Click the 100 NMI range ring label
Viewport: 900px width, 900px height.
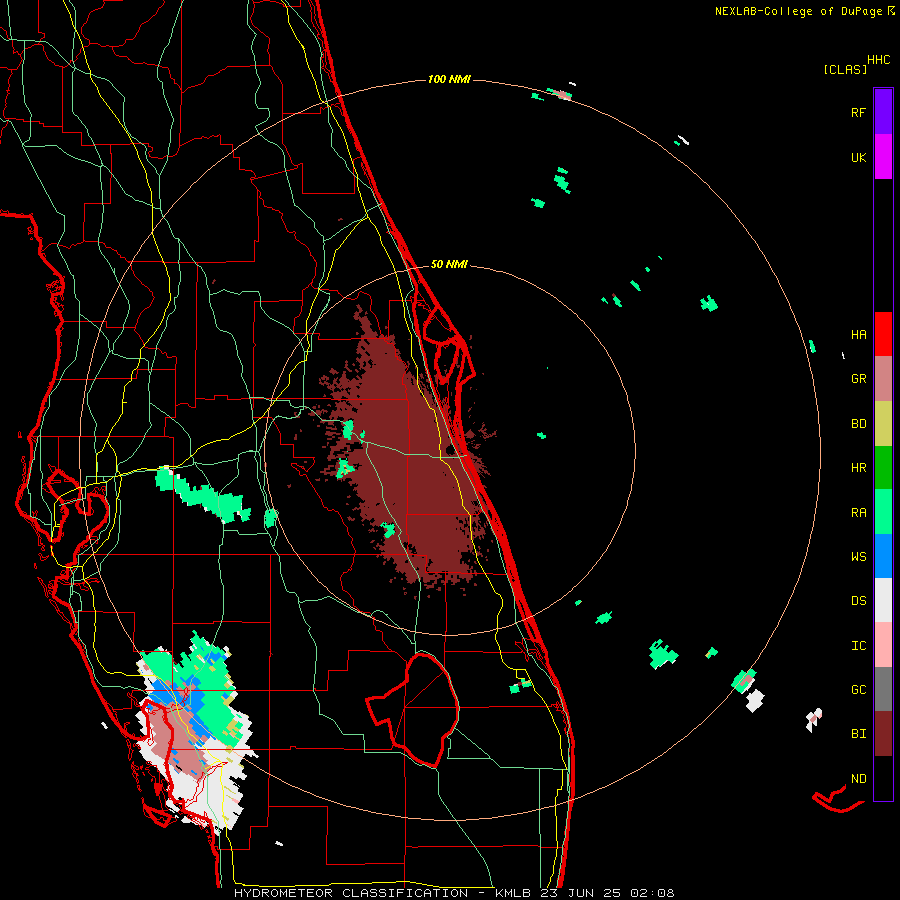(x=449, y=79)
